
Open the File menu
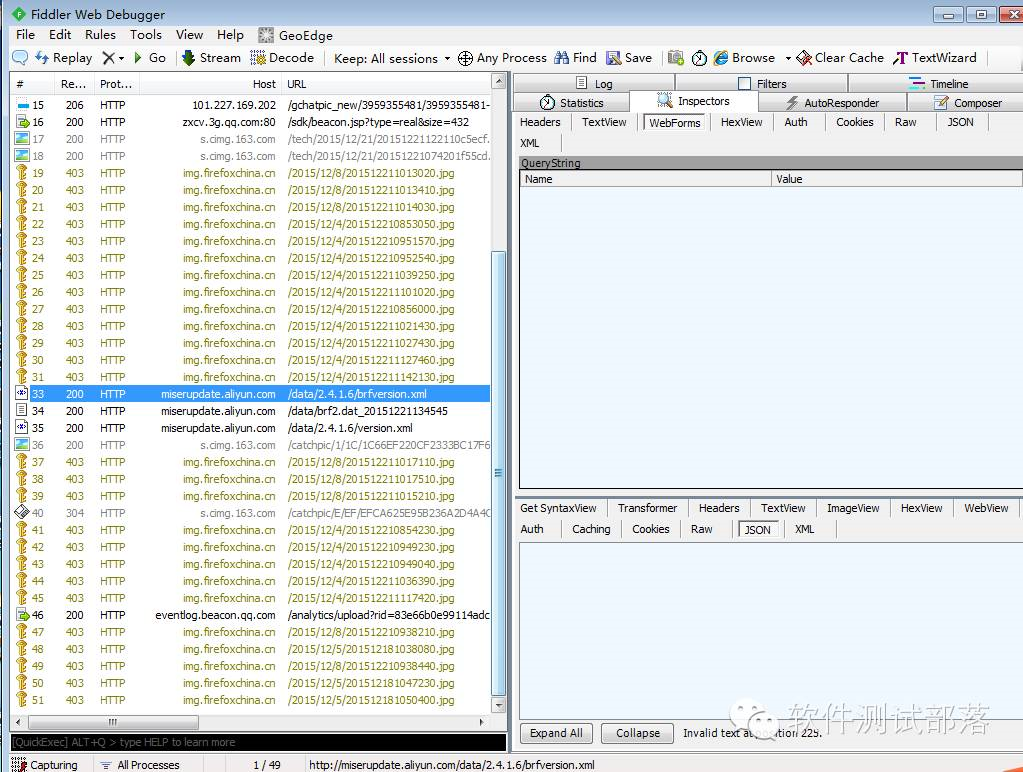[x=25, y=35]
